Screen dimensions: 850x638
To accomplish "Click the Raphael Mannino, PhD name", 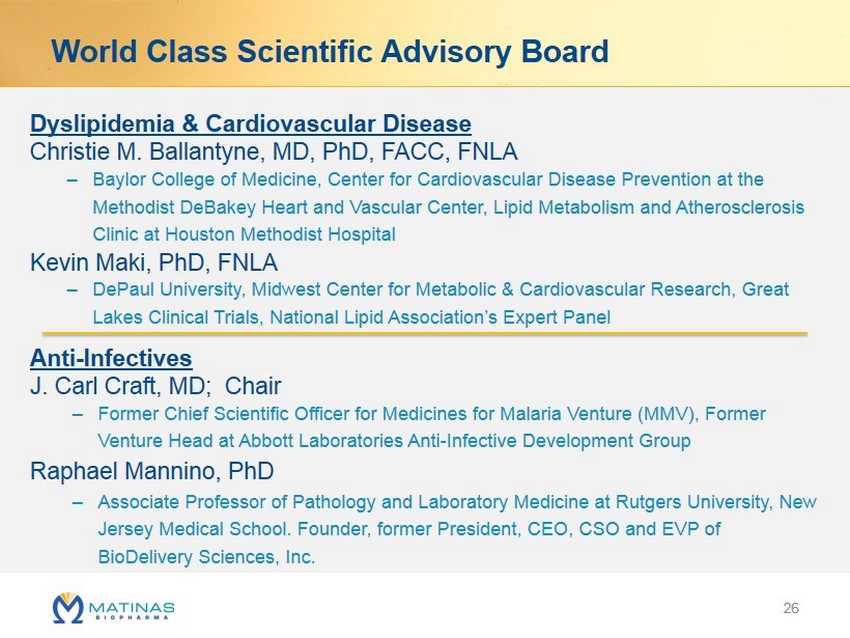I will pos(152,470).
